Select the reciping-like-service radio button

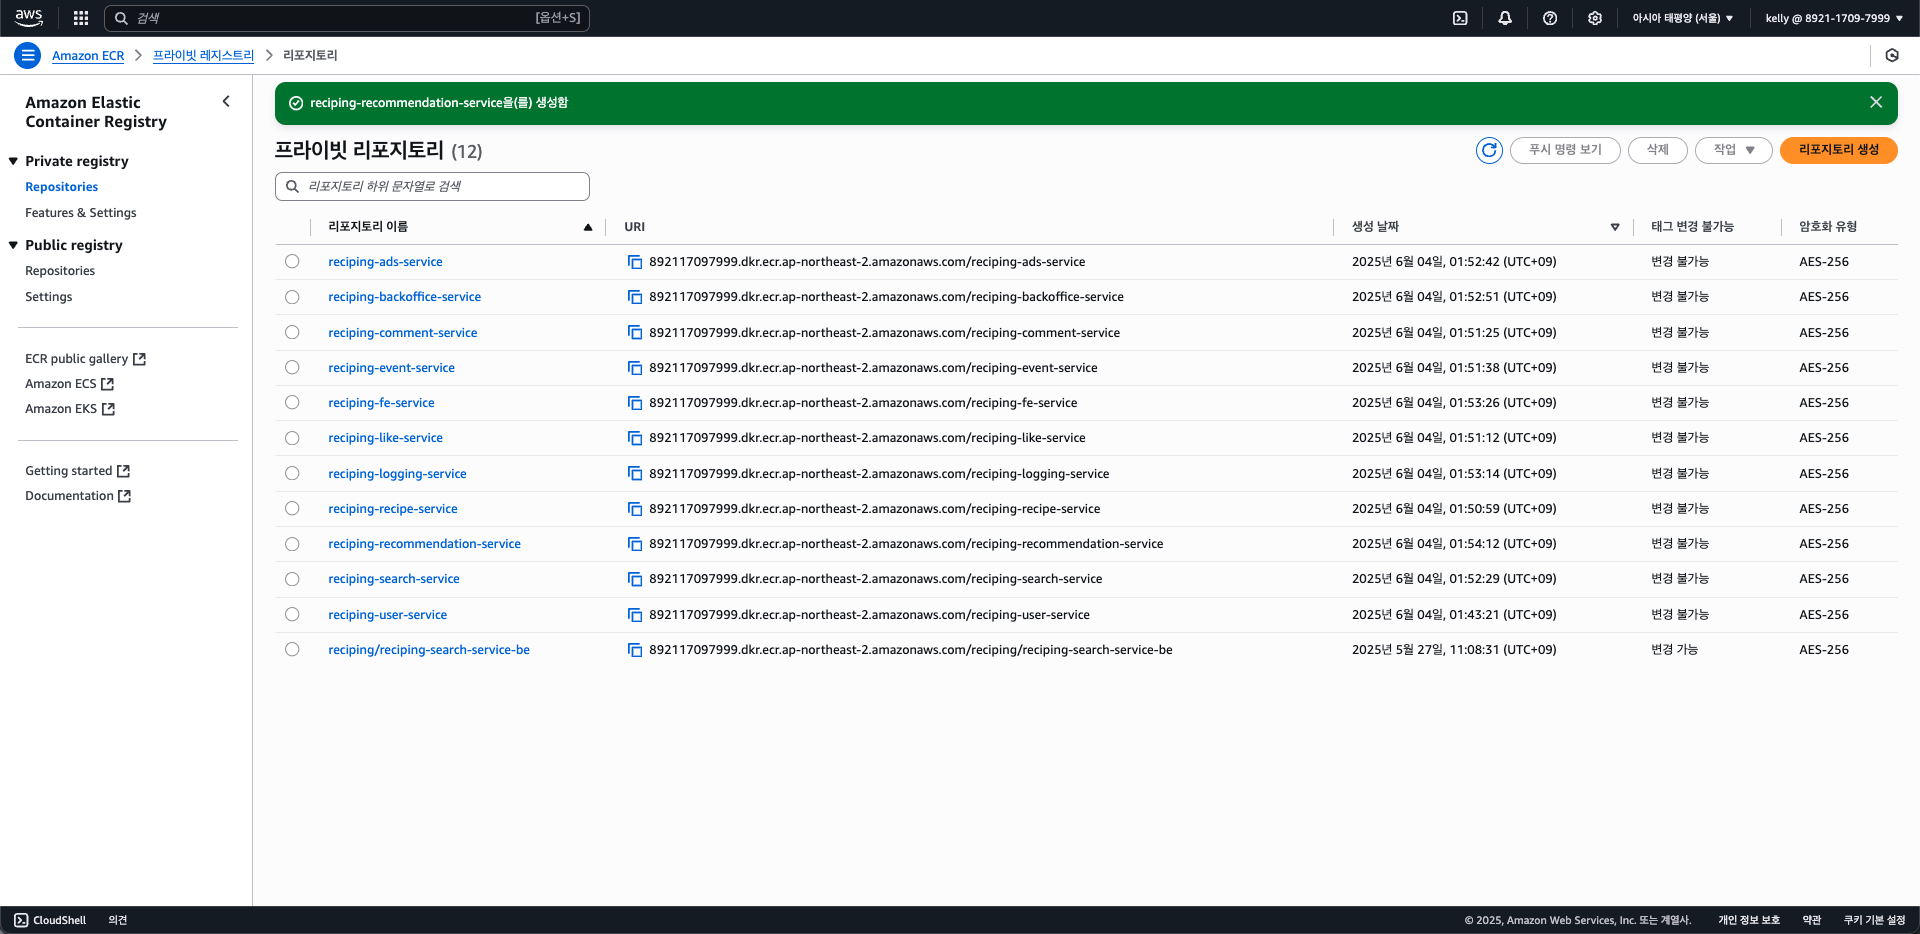[292, 438]
